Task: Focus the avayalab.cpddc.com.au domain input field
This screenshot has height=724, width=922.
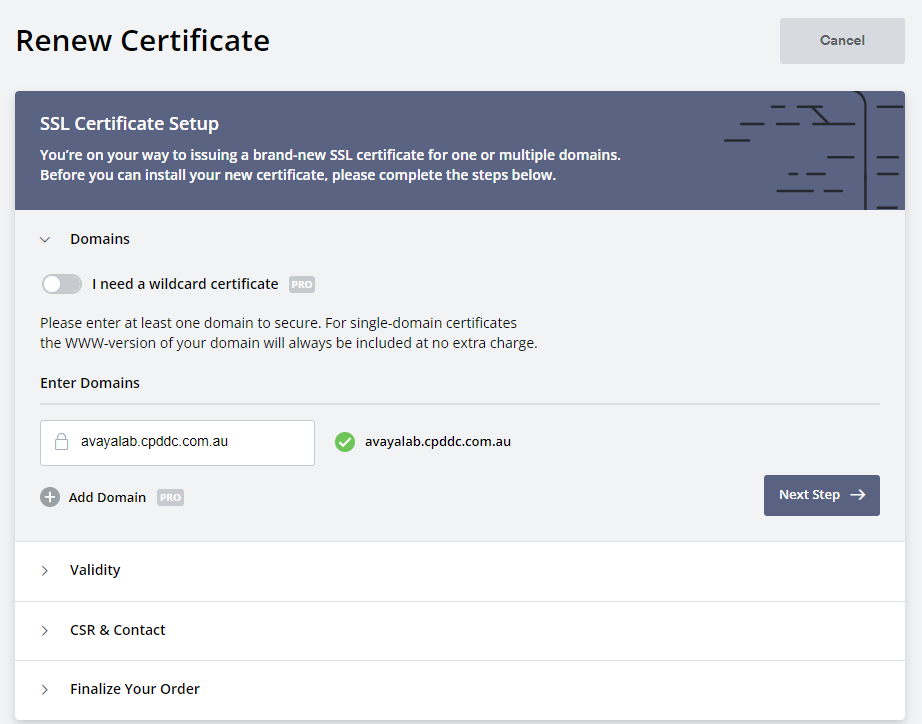Action: (x=177, y=443)
